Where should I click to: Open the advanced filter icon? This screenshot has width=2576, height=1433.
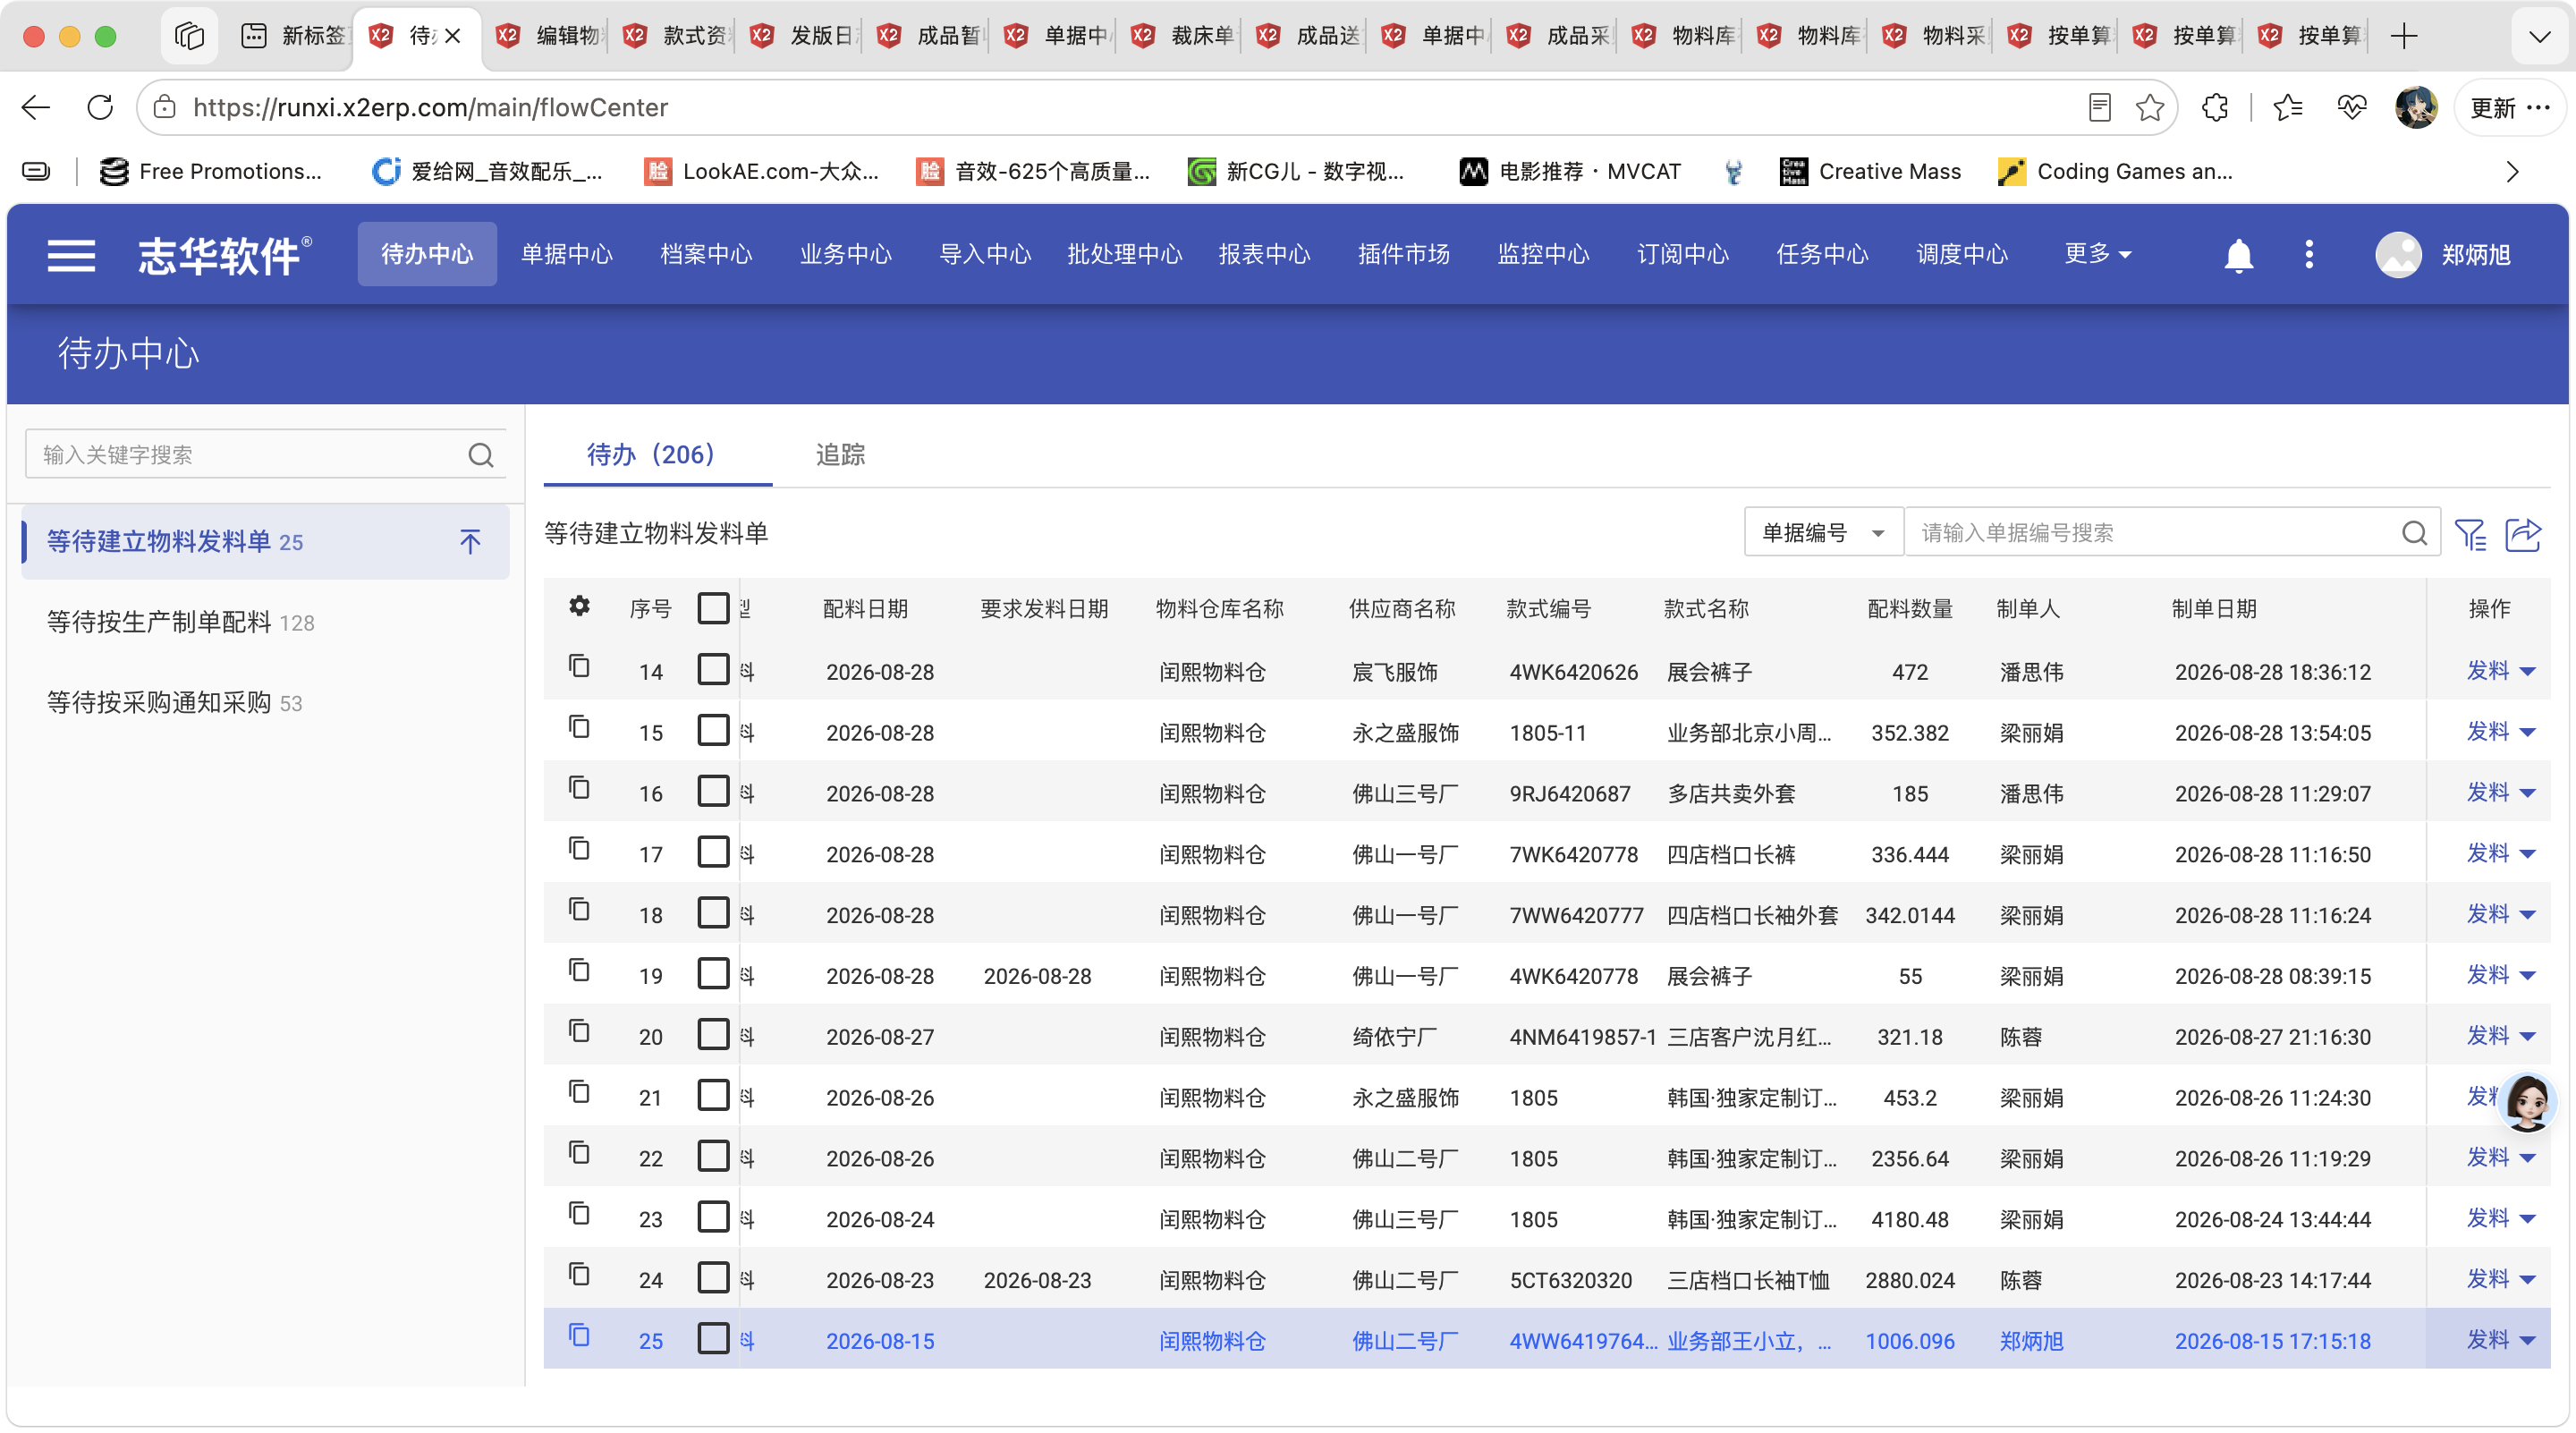pyautogui.click(x=2470, y=534)
